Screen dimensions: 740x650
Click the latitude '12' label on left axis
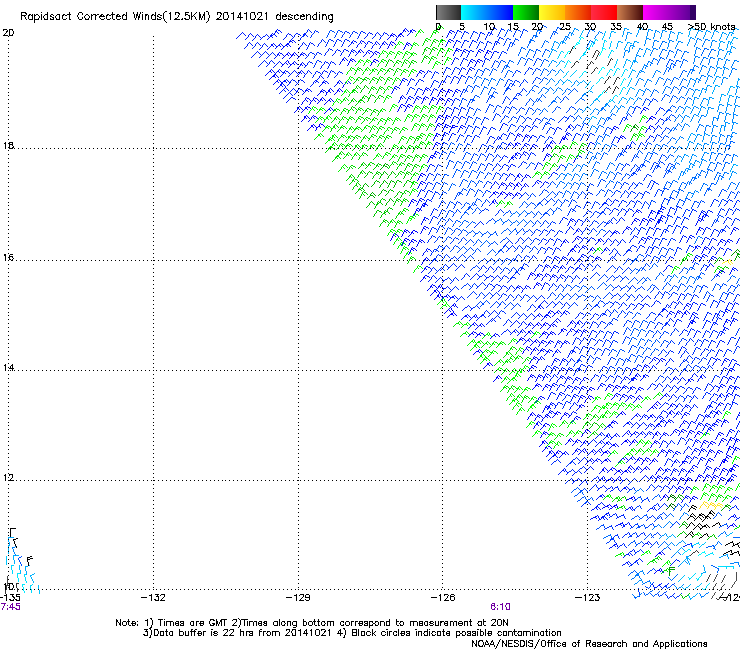pyautogui.click(x=8, y=478)
